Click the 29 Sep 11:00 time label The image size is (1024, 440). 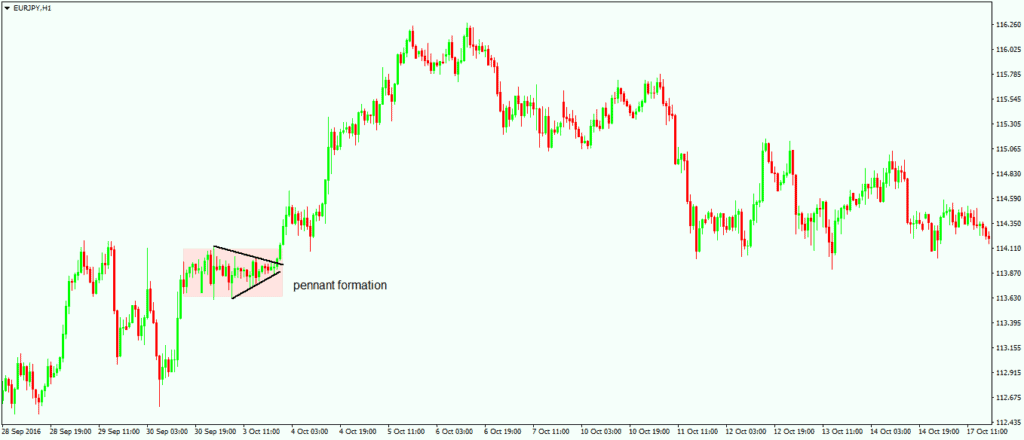[118, 432]
